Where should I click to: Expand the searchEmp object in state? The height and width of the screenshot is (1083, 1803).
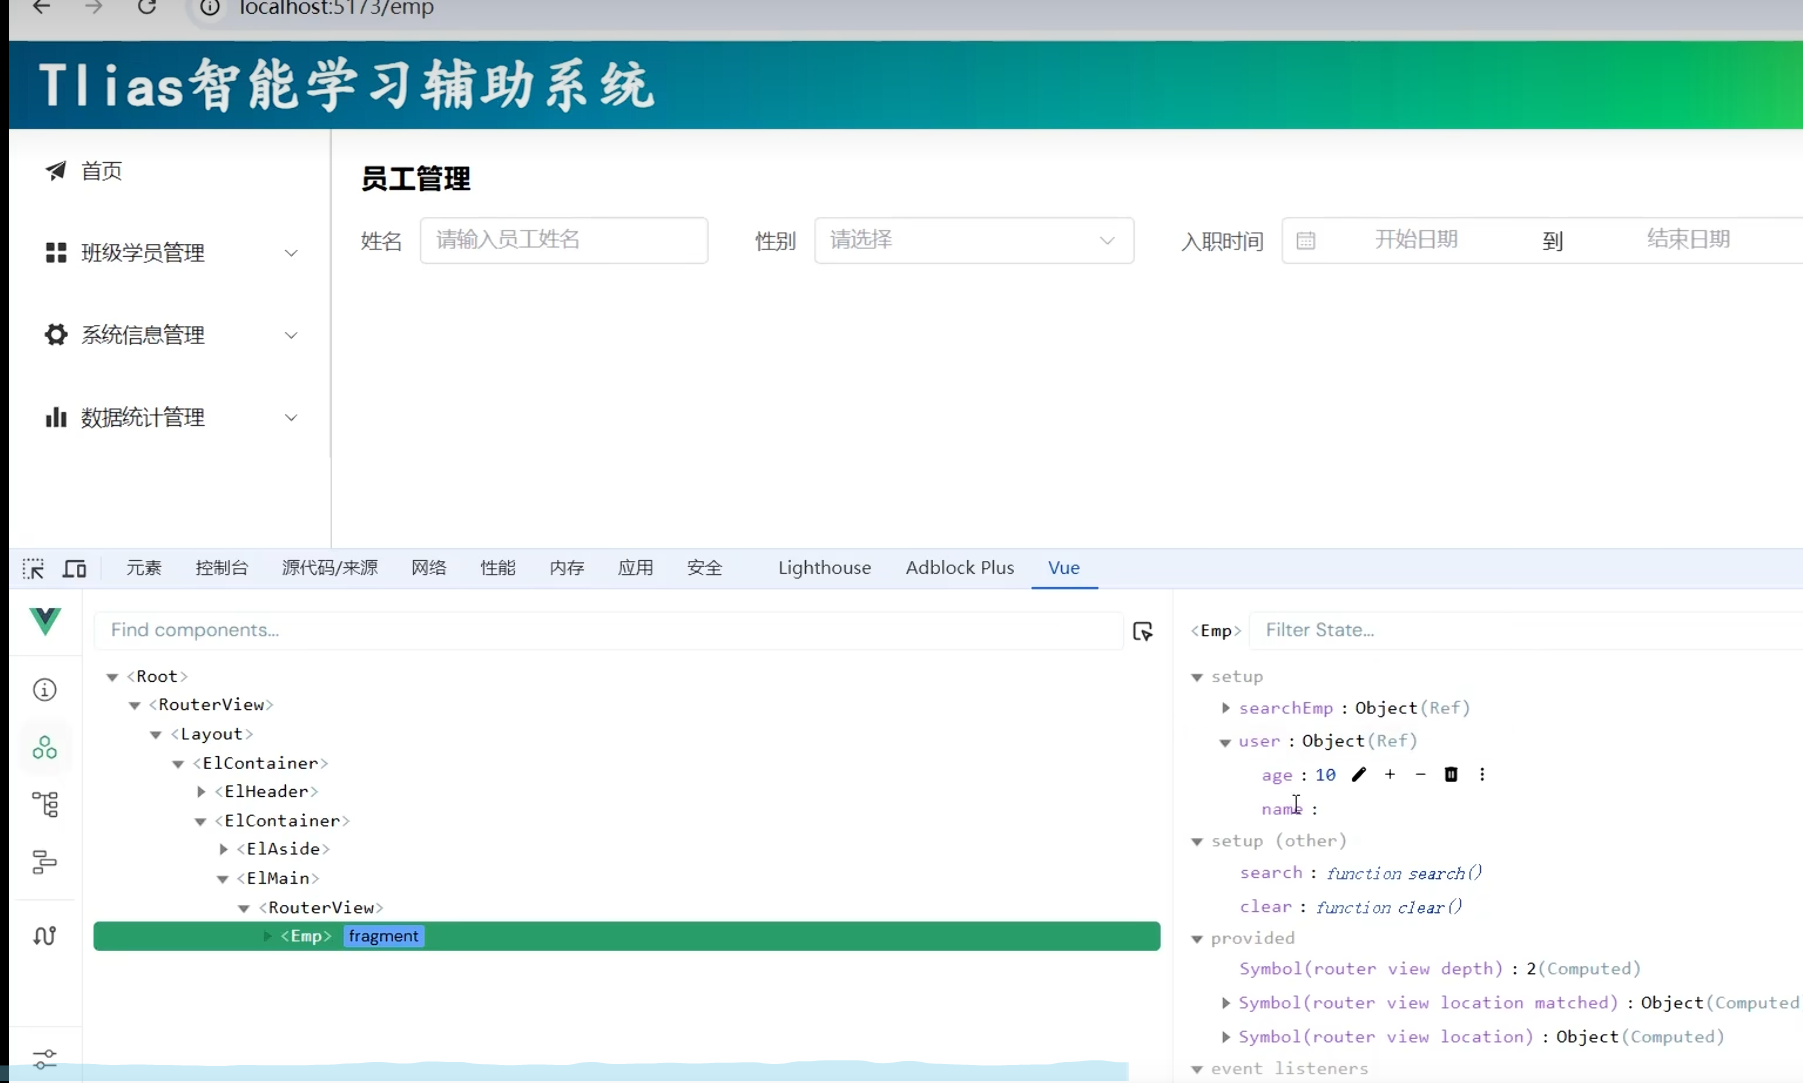click(1226, 708)
